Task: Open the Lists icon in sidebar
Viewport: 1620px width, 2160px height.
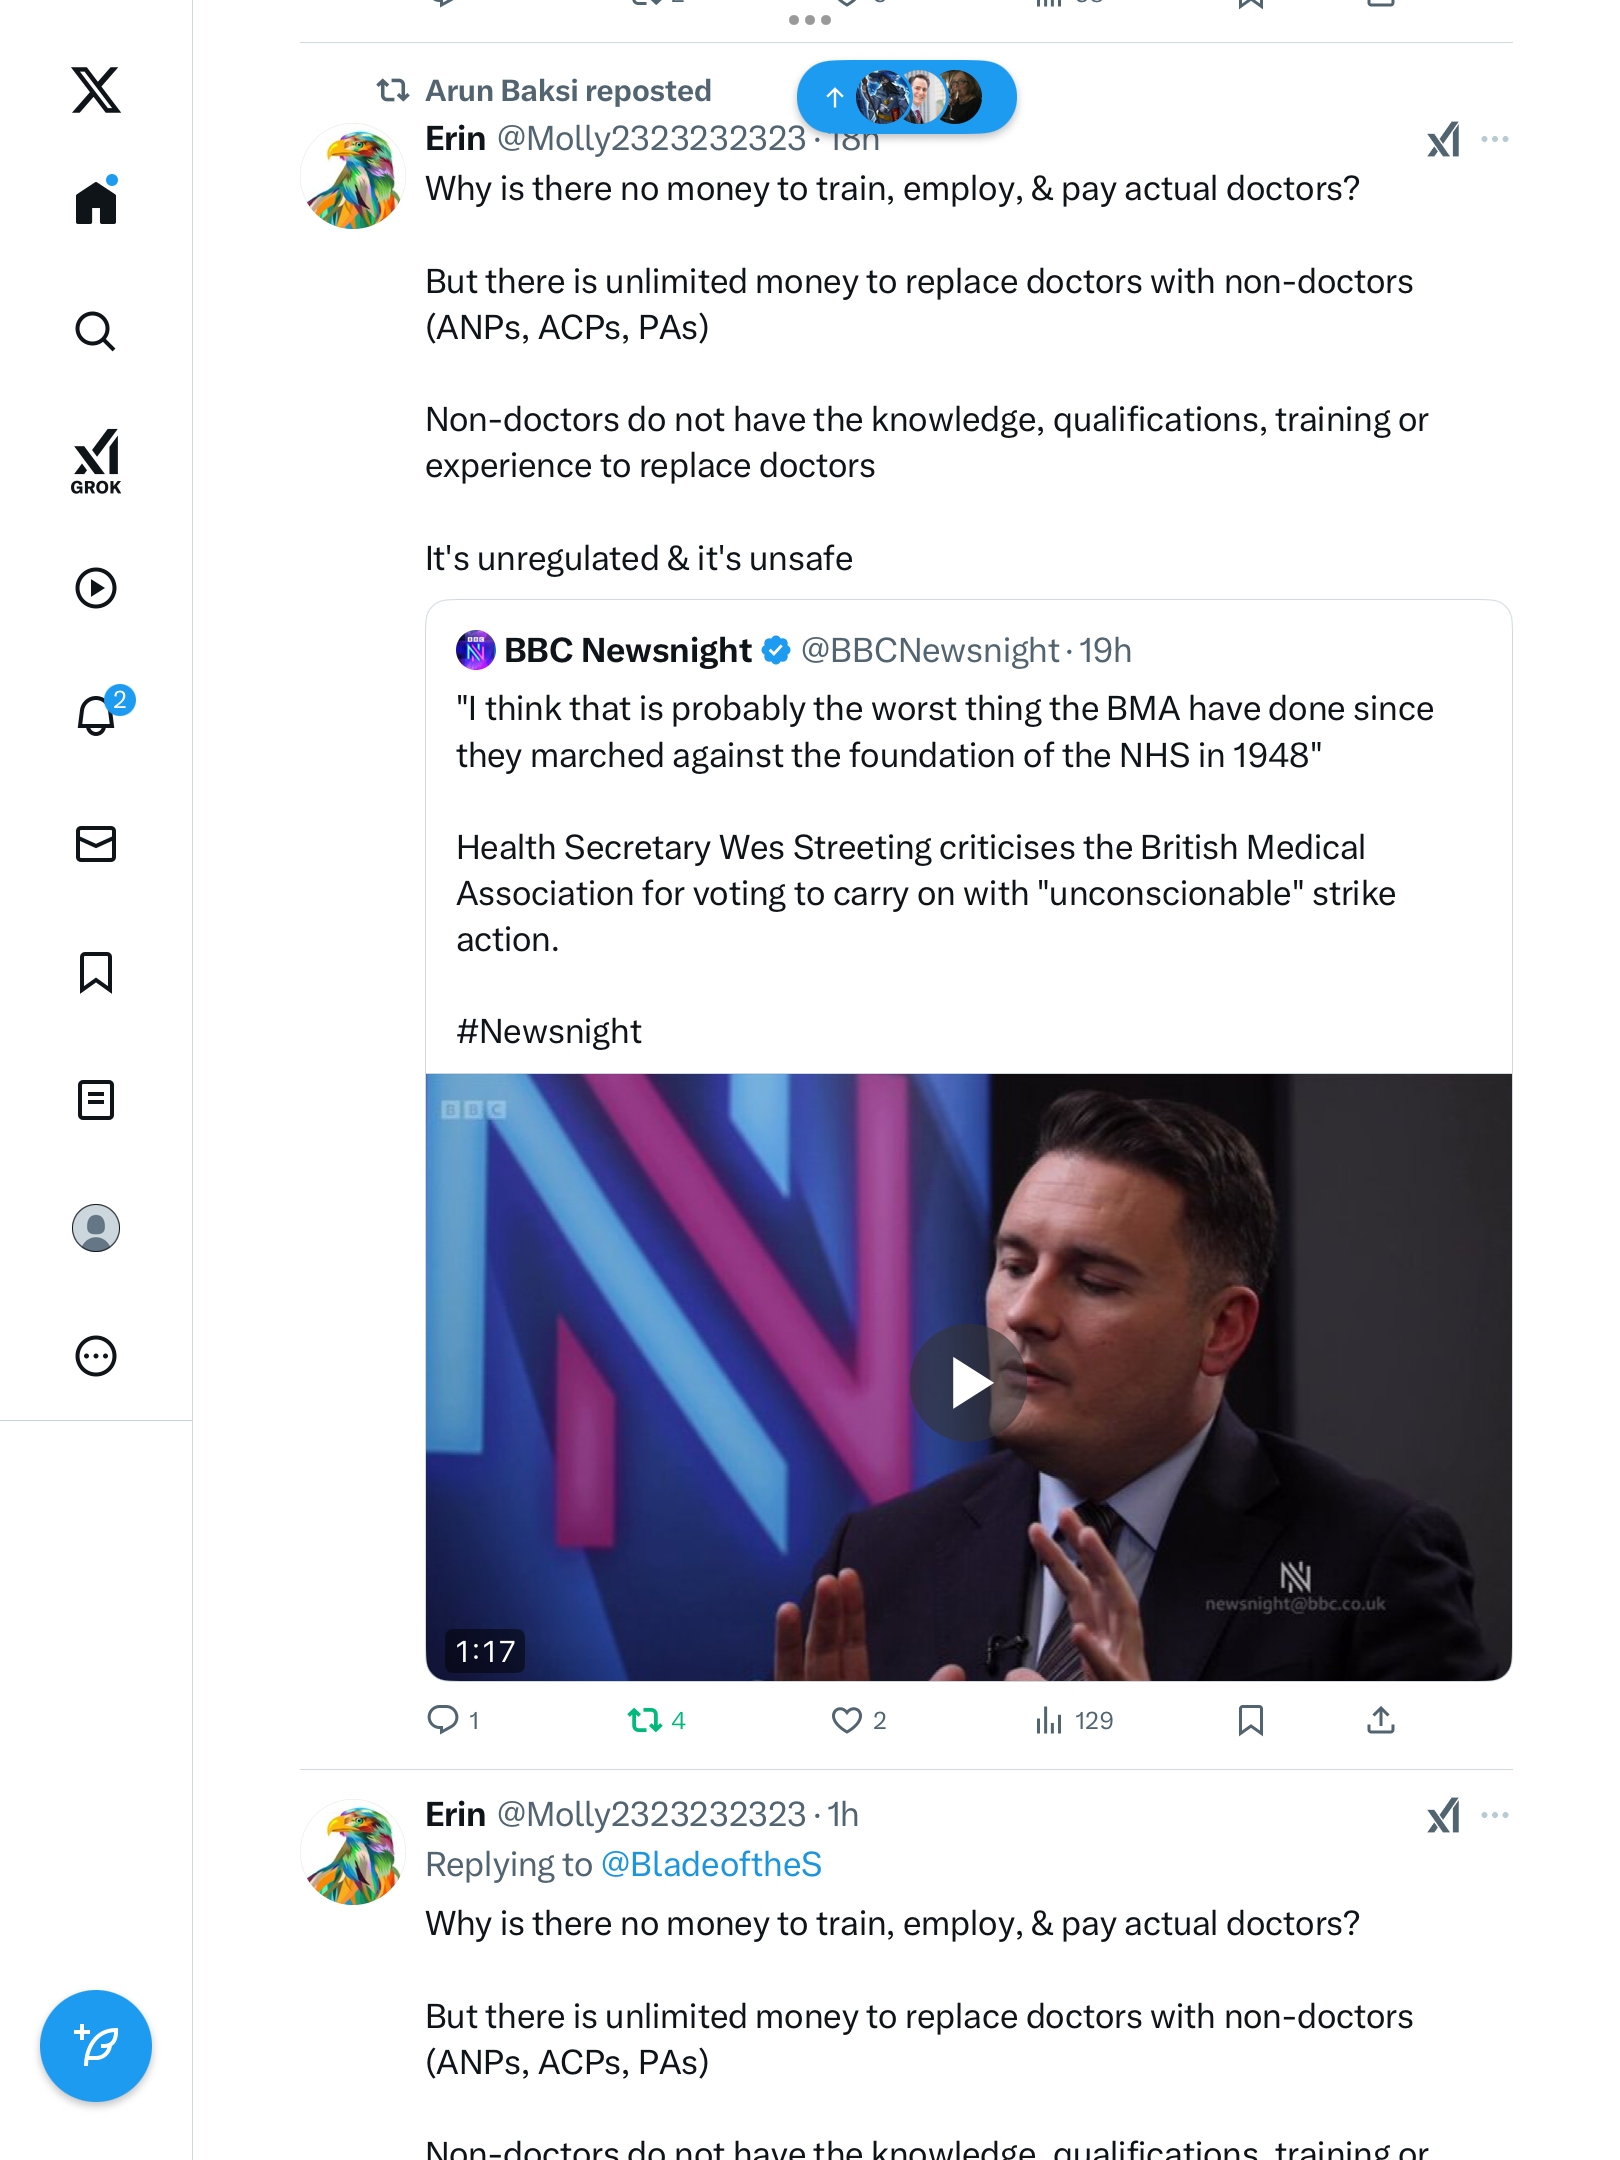Action: click(x=96, y=1100)
